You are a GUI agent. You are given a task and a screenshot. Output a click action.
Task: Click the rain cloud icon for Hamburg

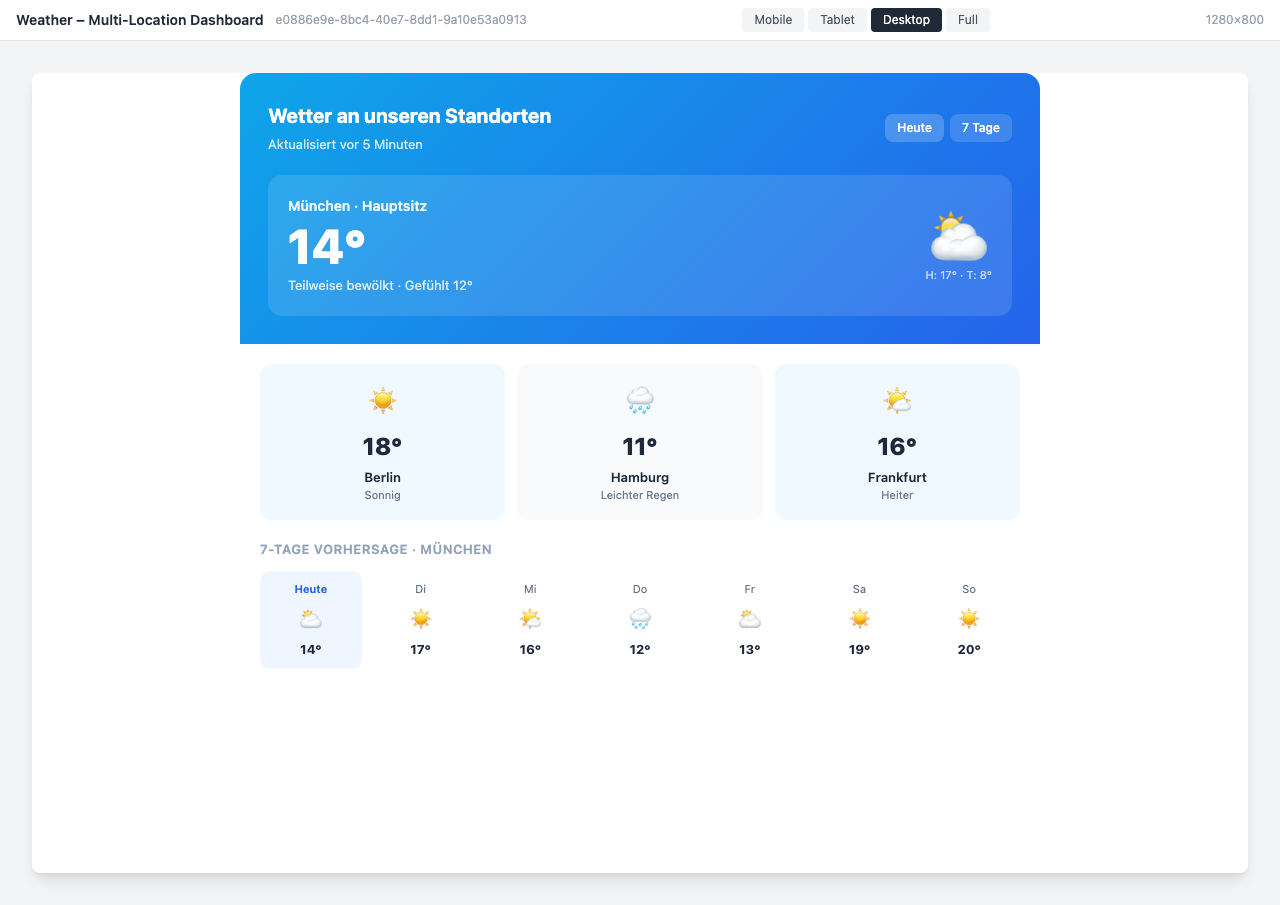pyautogui.click(x=639, y=400)
